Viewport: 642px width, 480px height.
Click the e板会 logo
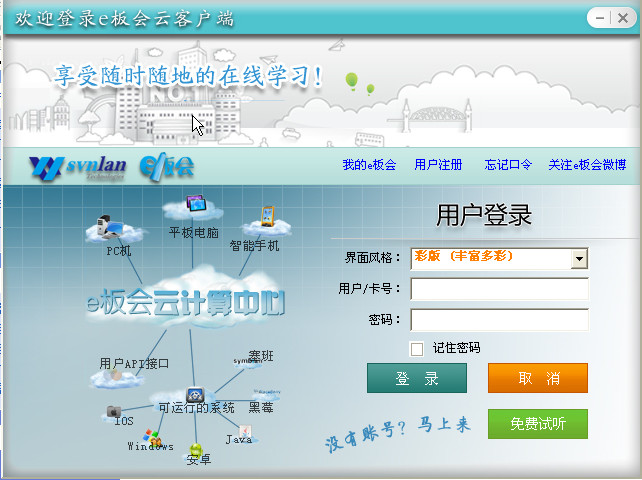167,167
